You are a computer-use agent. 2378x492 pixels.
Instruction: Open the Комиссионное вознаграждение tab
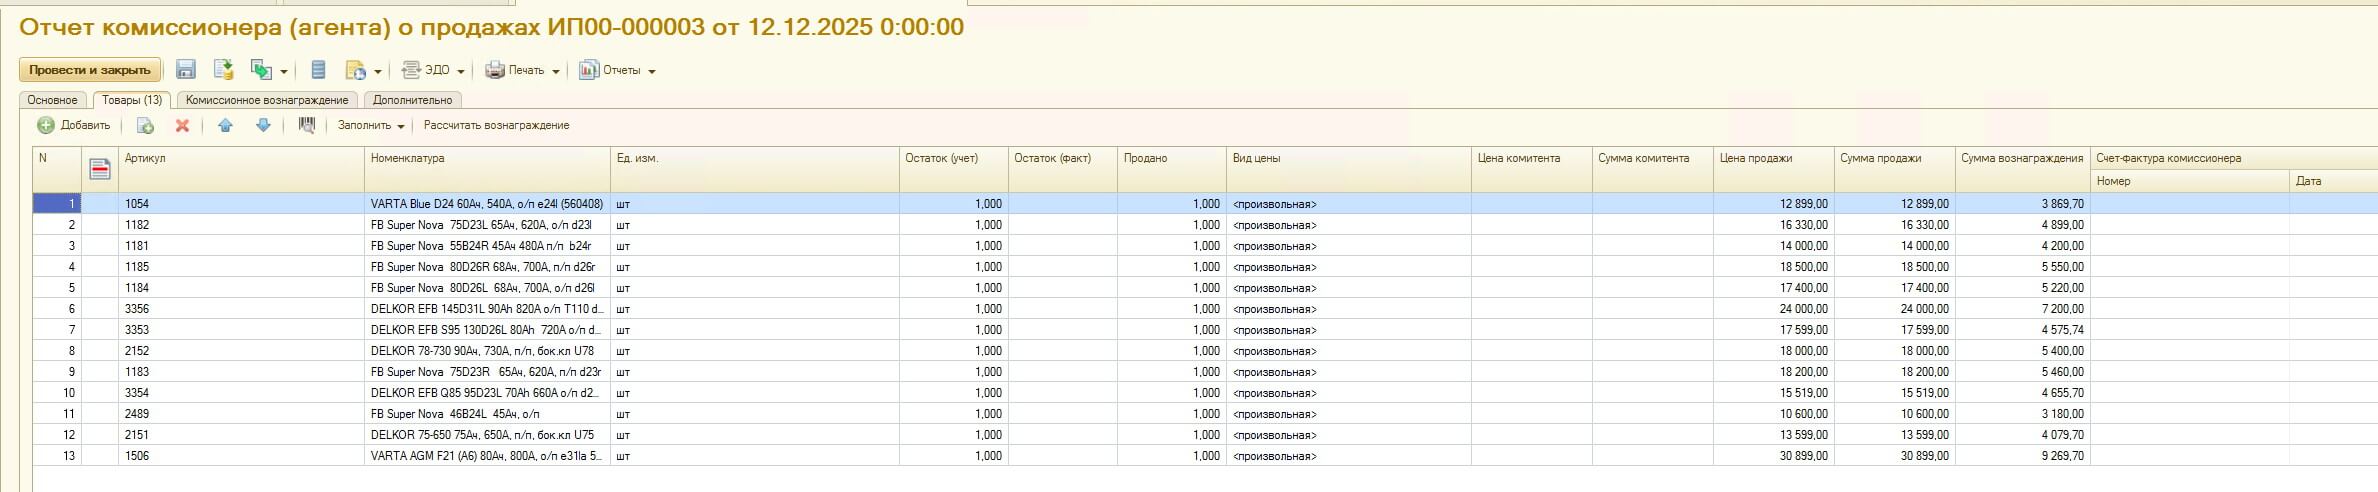(x=267, y=100)
